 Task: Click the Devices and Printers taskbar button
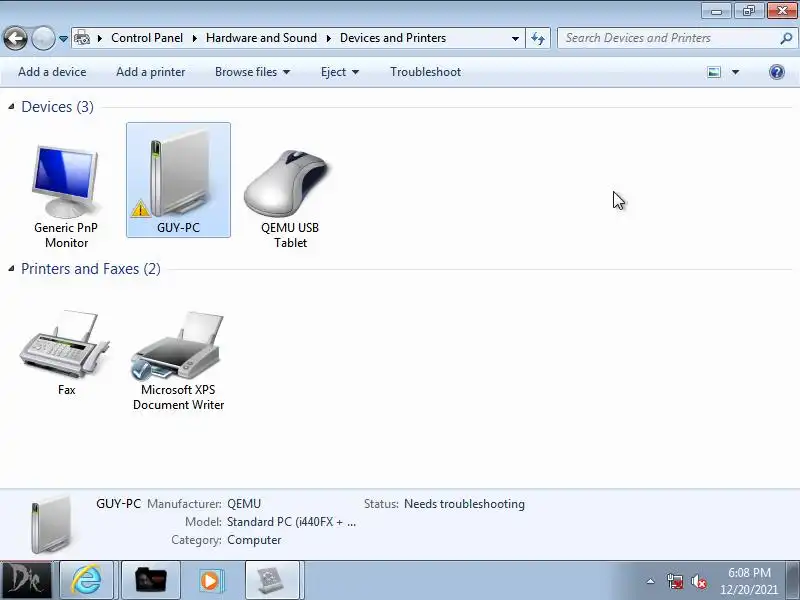click(272, 580)
